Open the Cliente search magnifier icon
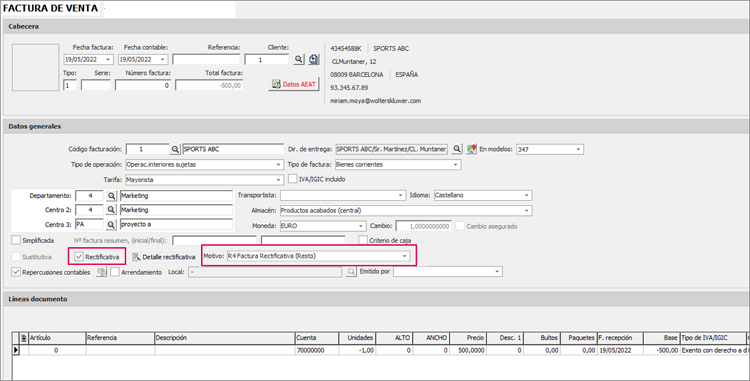 pos(298,59)
